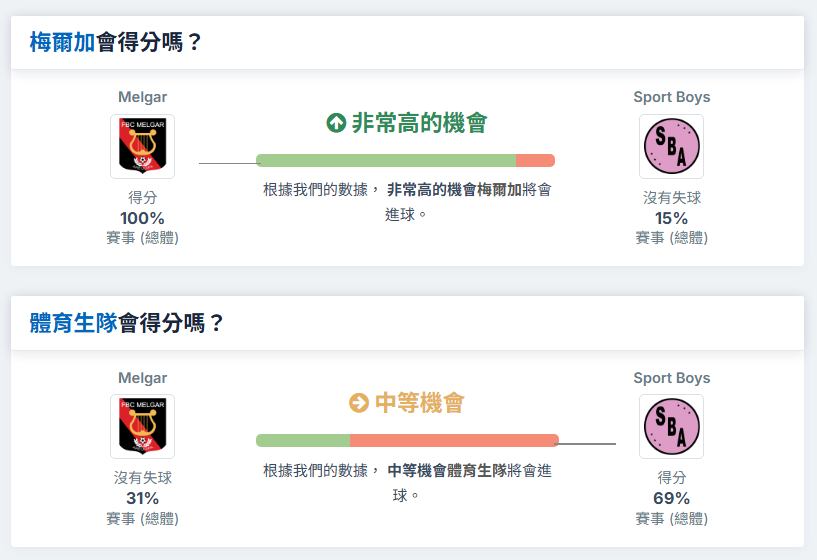
Task: Open the 體育生隊 link in second heading
Action: pos(73,323)
